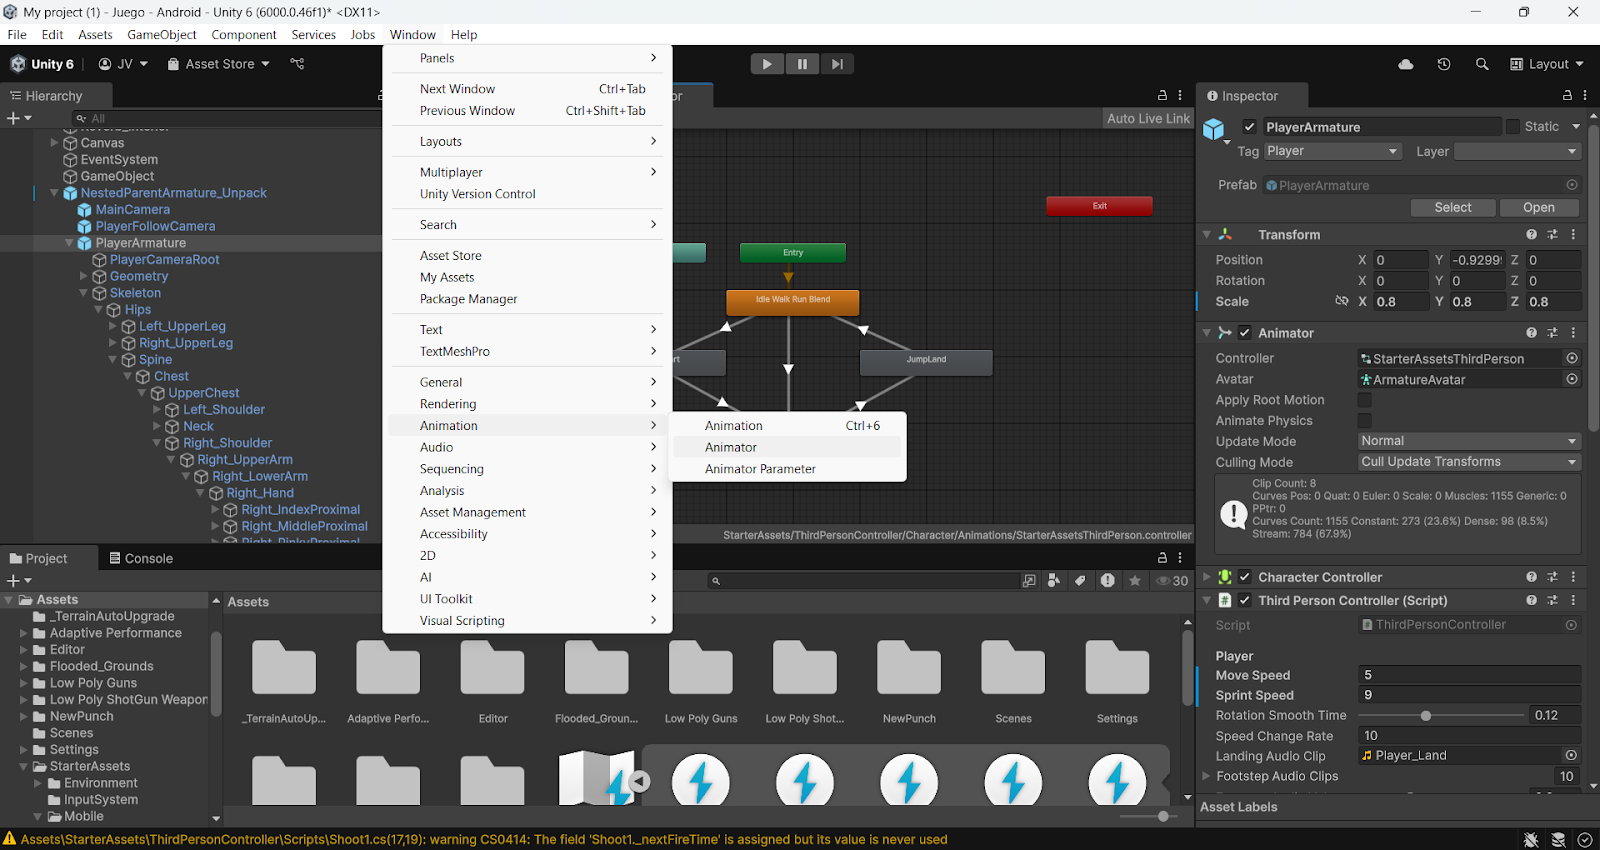
Task: Toggle the PlayerArmature active checkbox
Action: [x=1249, y=127]
